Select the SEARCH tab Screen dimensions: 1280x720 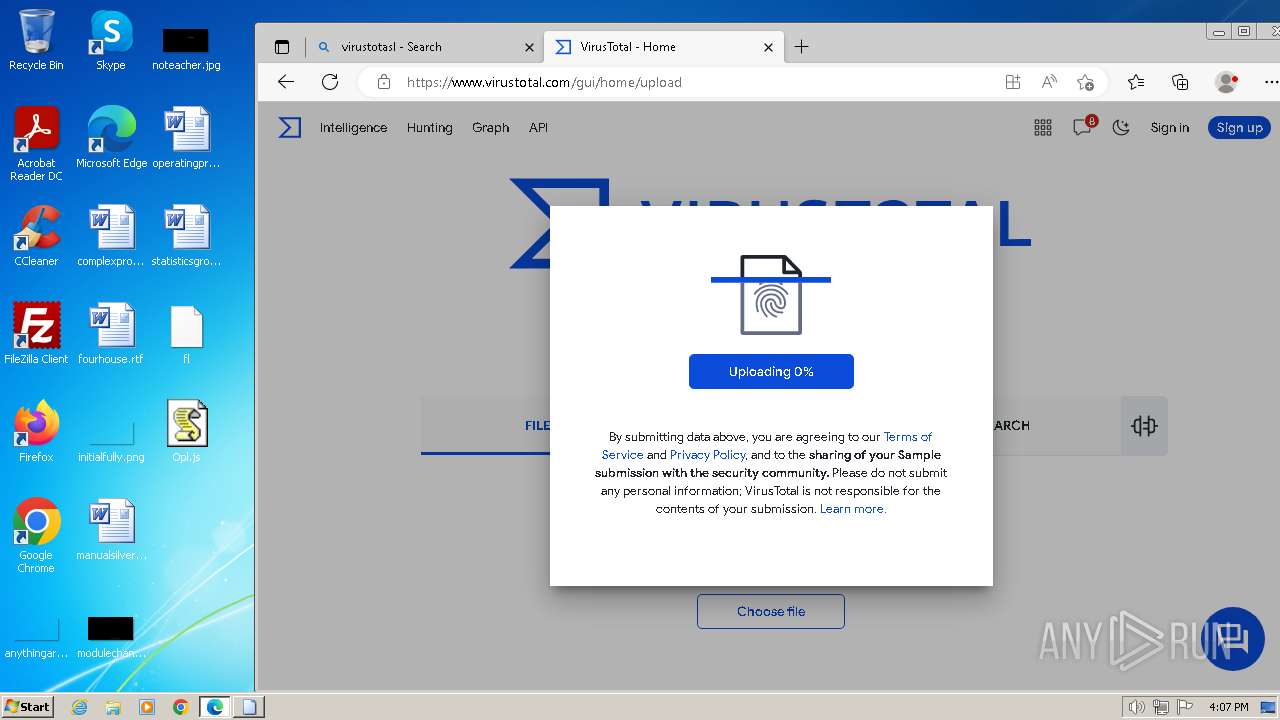(x=1011, y=425)
